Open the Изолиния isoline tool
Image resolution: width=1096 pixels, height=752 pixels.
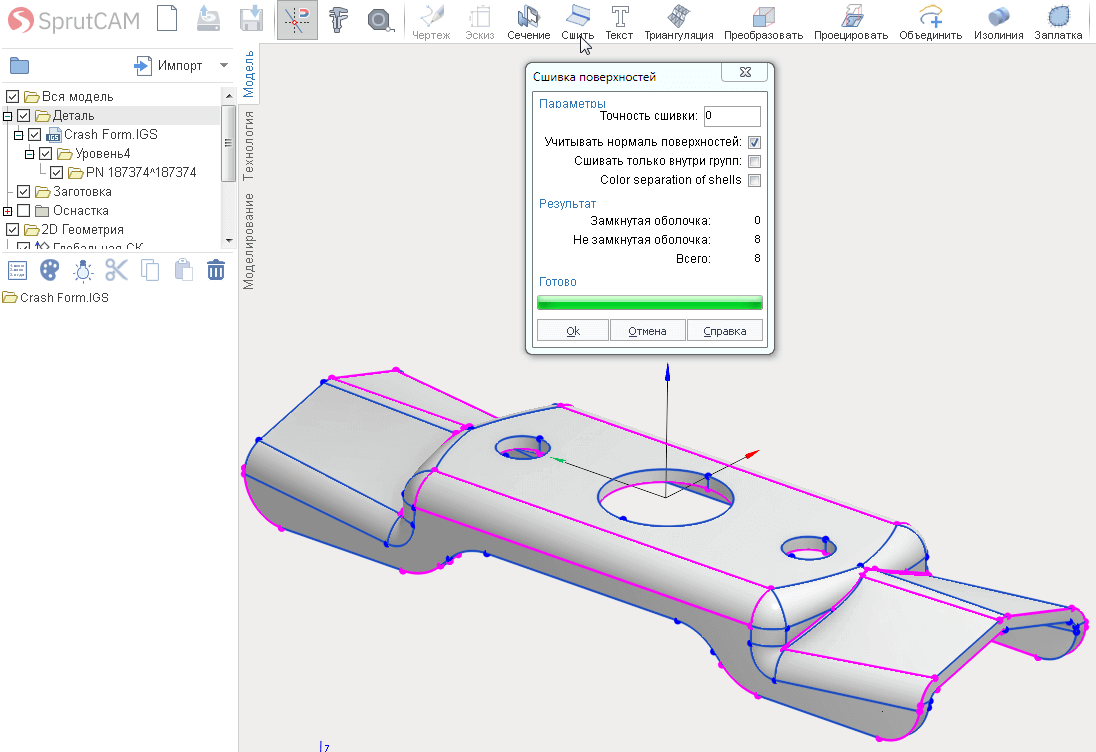(x=999, y=23)
